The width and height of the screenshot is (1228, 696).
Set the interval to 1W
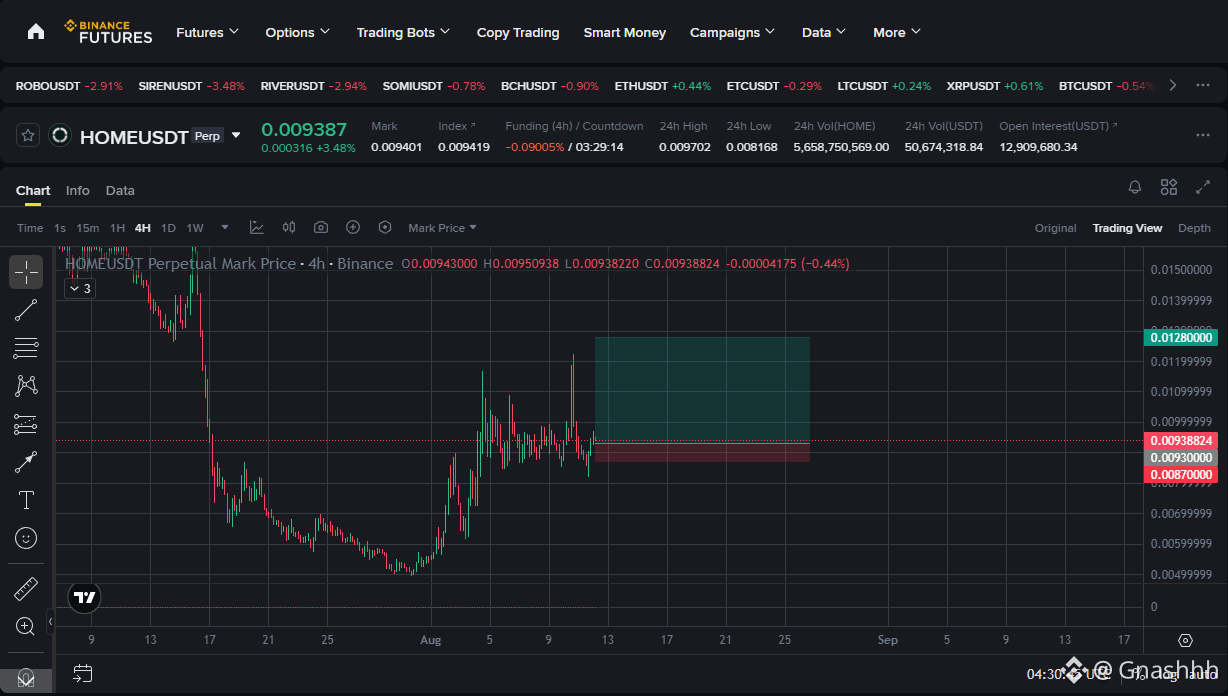coord(195,228)
